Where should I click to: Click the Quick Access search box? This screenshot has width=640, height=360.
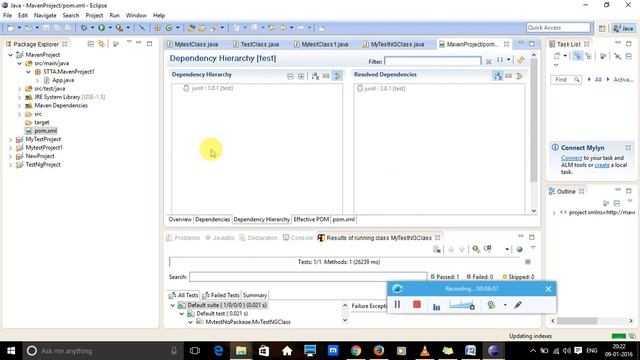coord(558,27)
